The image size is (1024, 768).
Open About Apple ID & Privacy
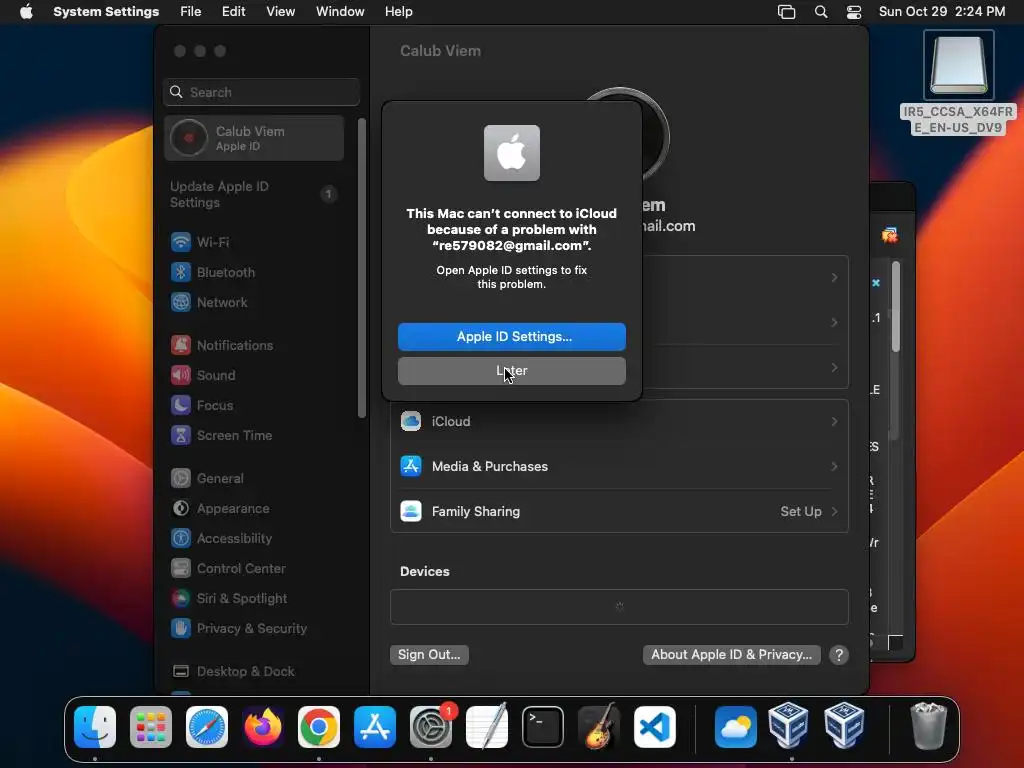731,654
